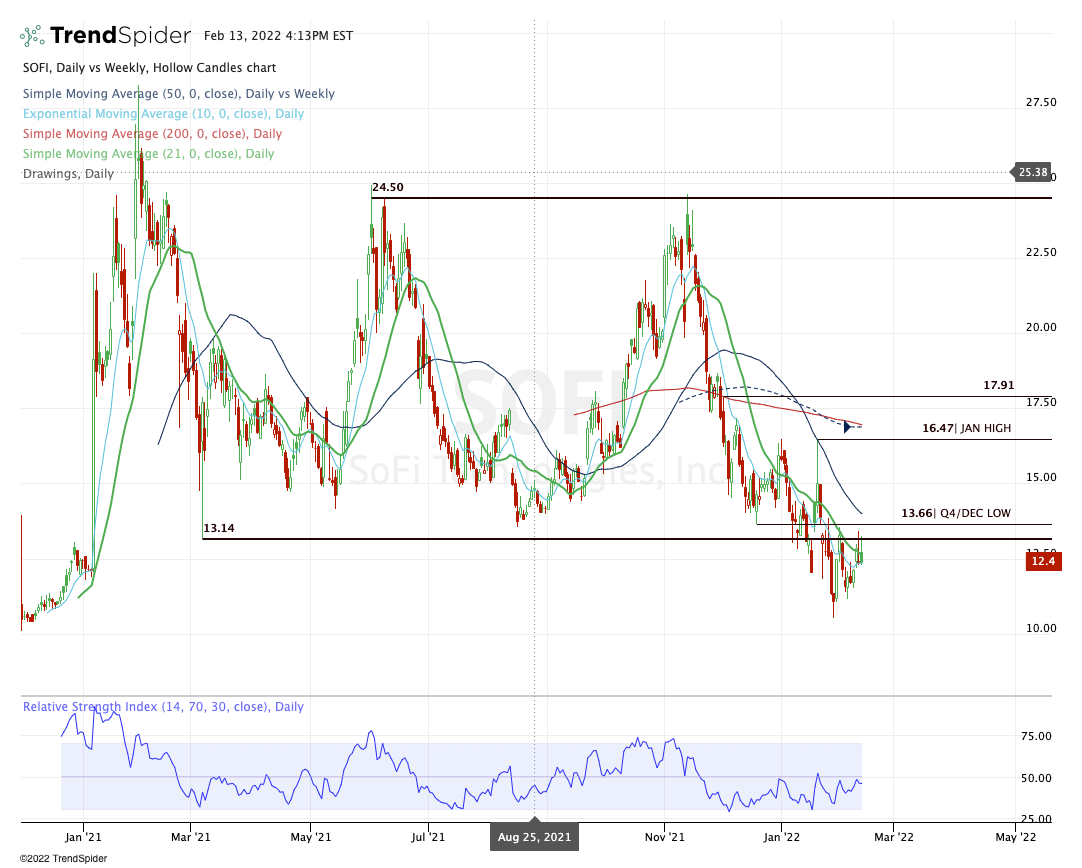
Task: Click the 17.91 price level label
Action: pos(999,385)
